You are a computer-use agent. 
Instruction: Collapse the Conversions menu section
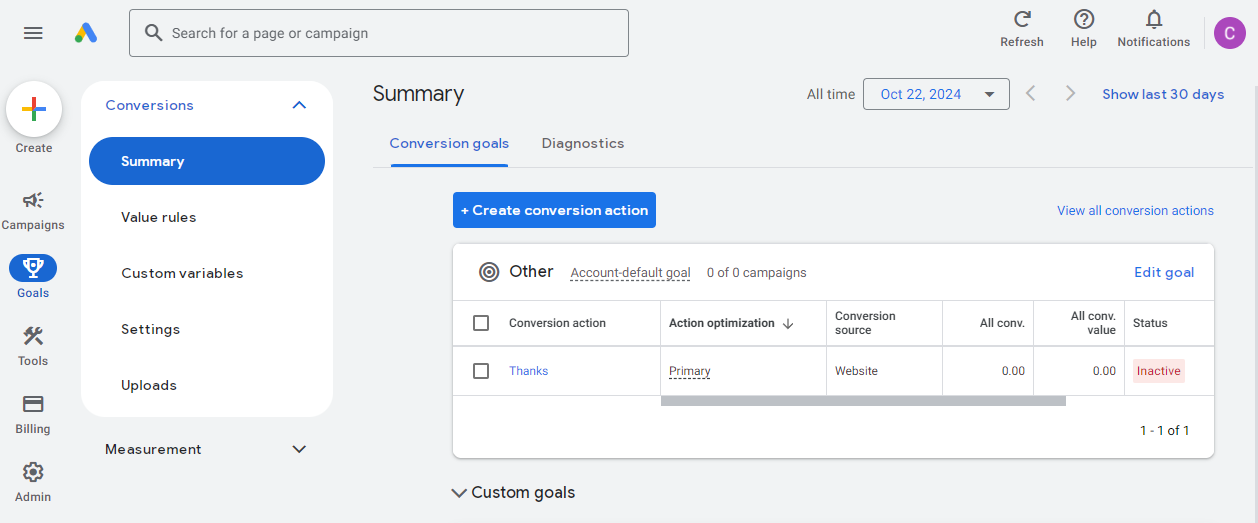[x=299, y=105]
